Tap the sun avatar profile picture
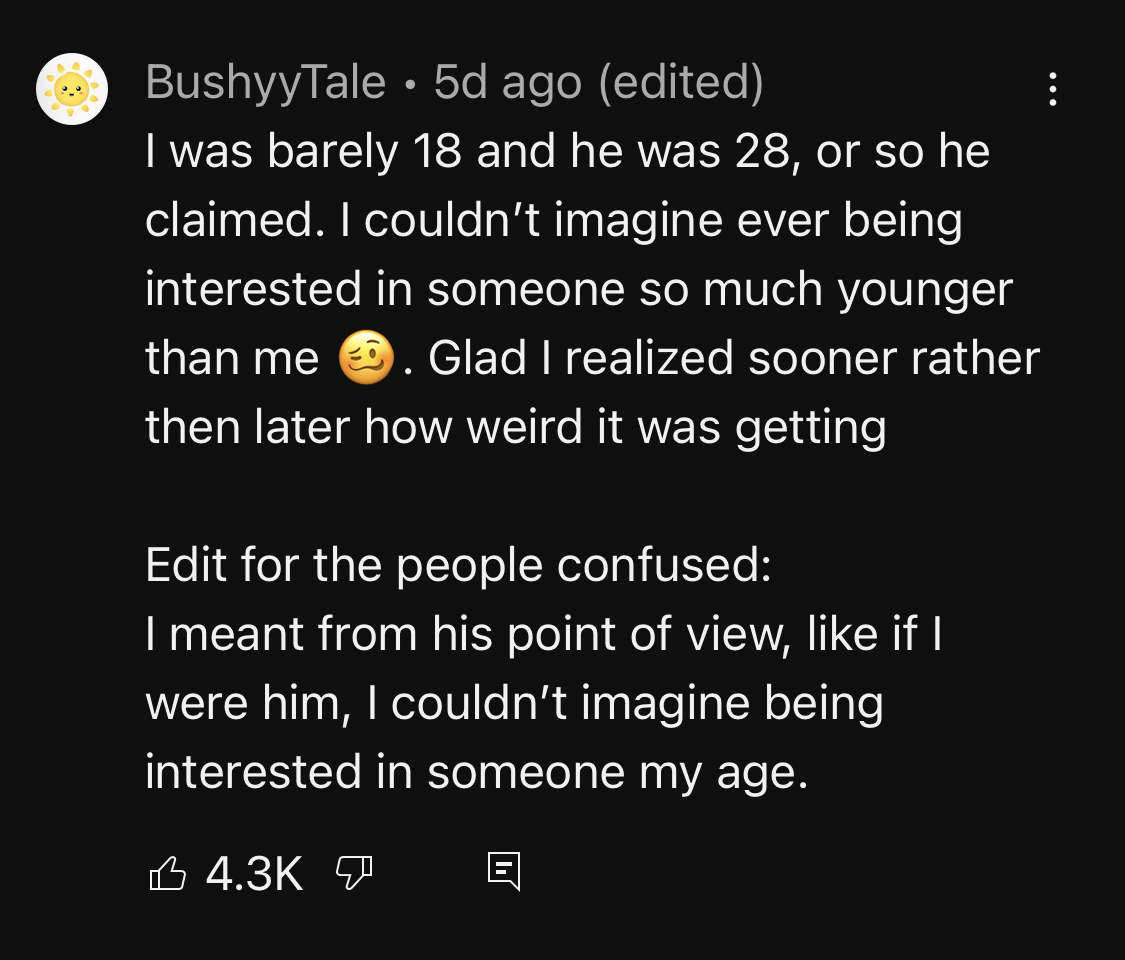The image size is (1125, 960). 72,89
